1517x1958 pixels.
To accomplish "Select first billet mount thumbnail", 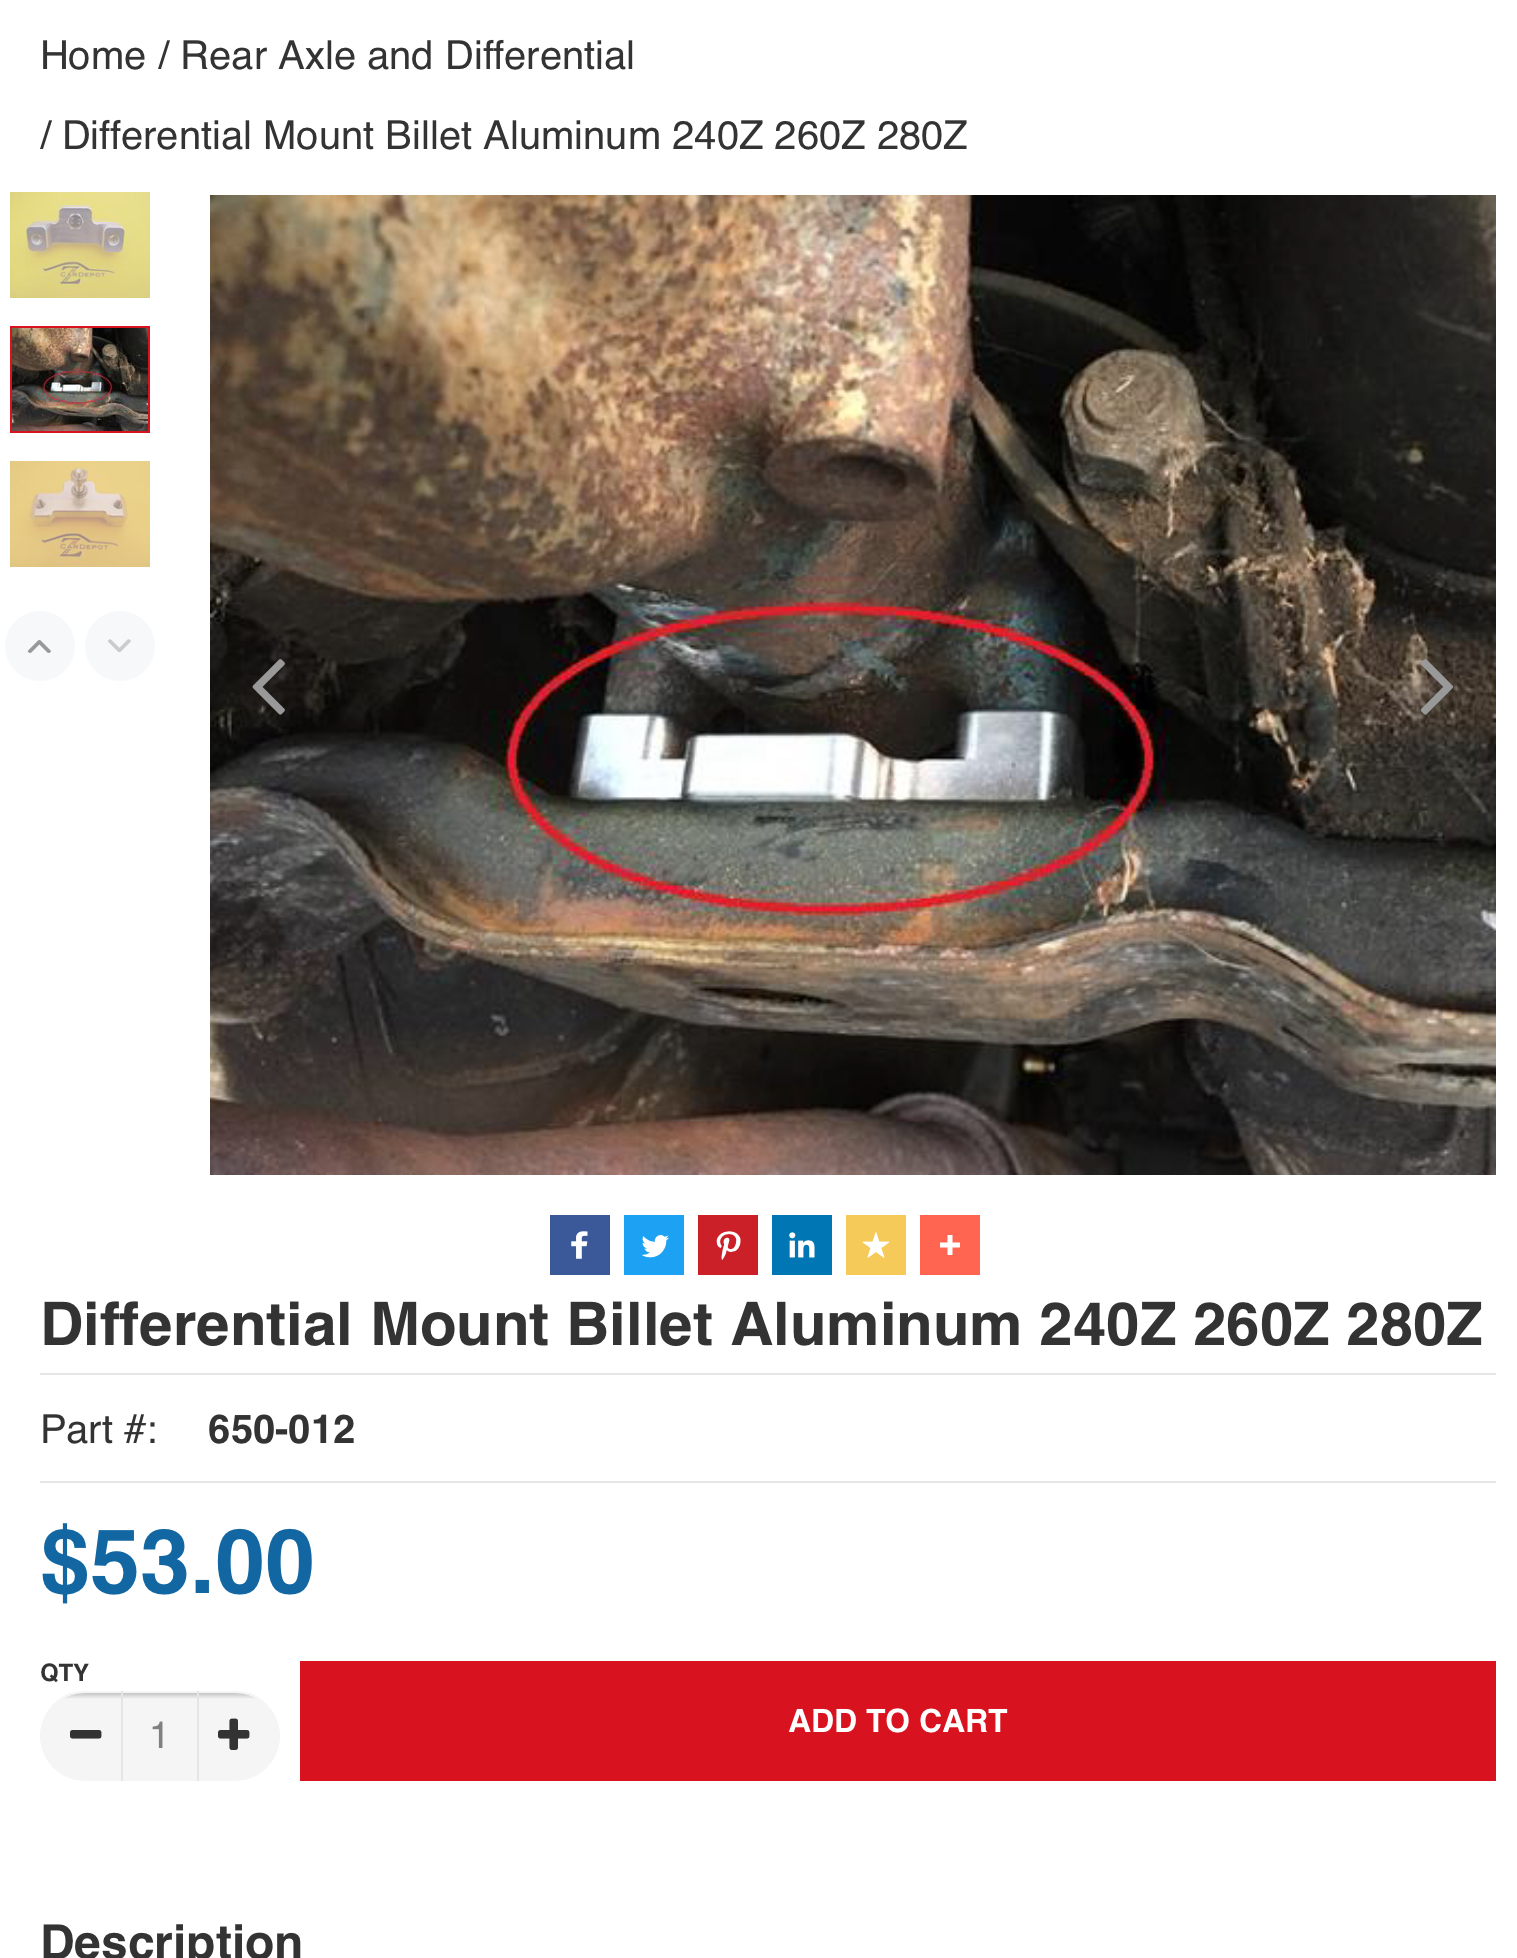I will [x=80, y=245].
